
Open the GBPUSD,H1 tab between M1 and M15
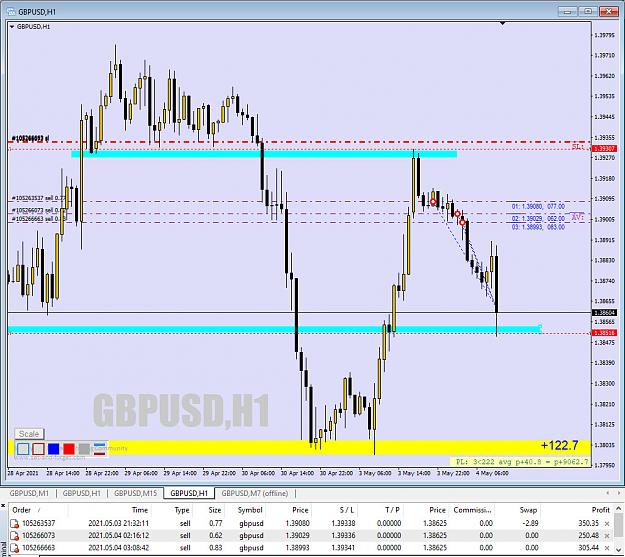82,493
